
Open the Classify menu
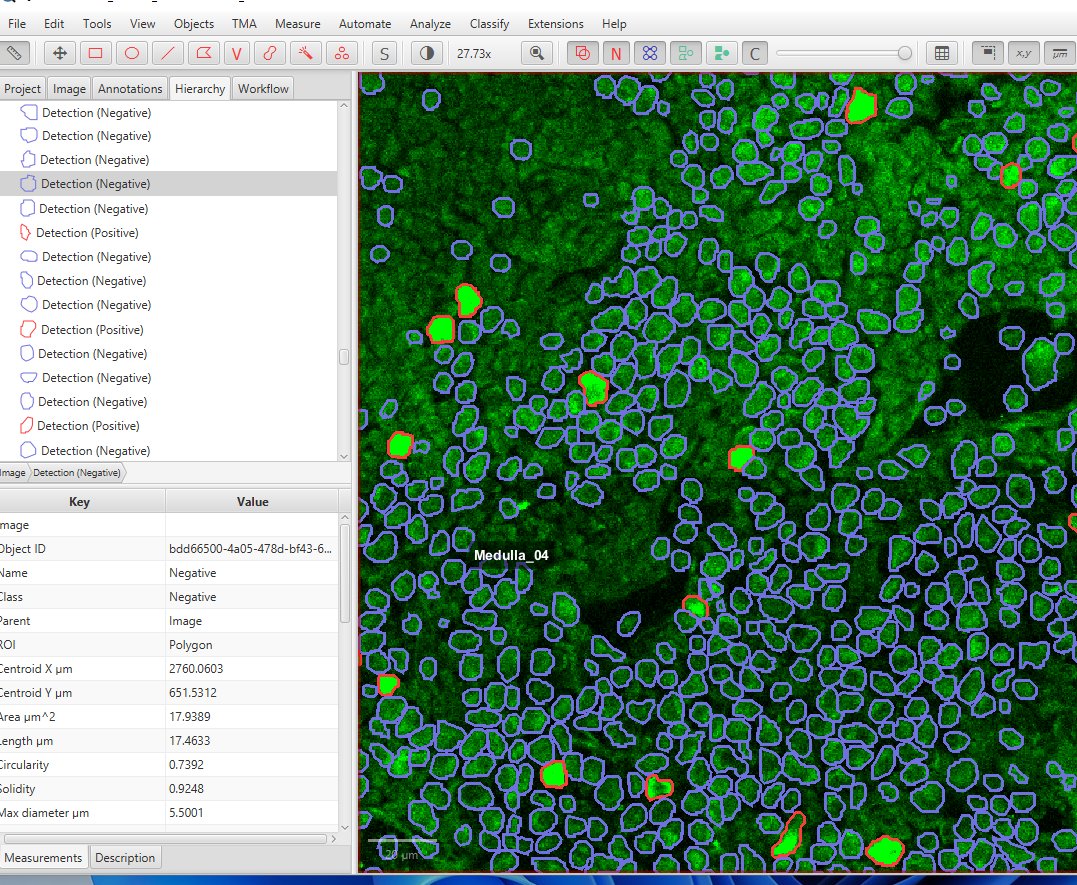(489, 23)
